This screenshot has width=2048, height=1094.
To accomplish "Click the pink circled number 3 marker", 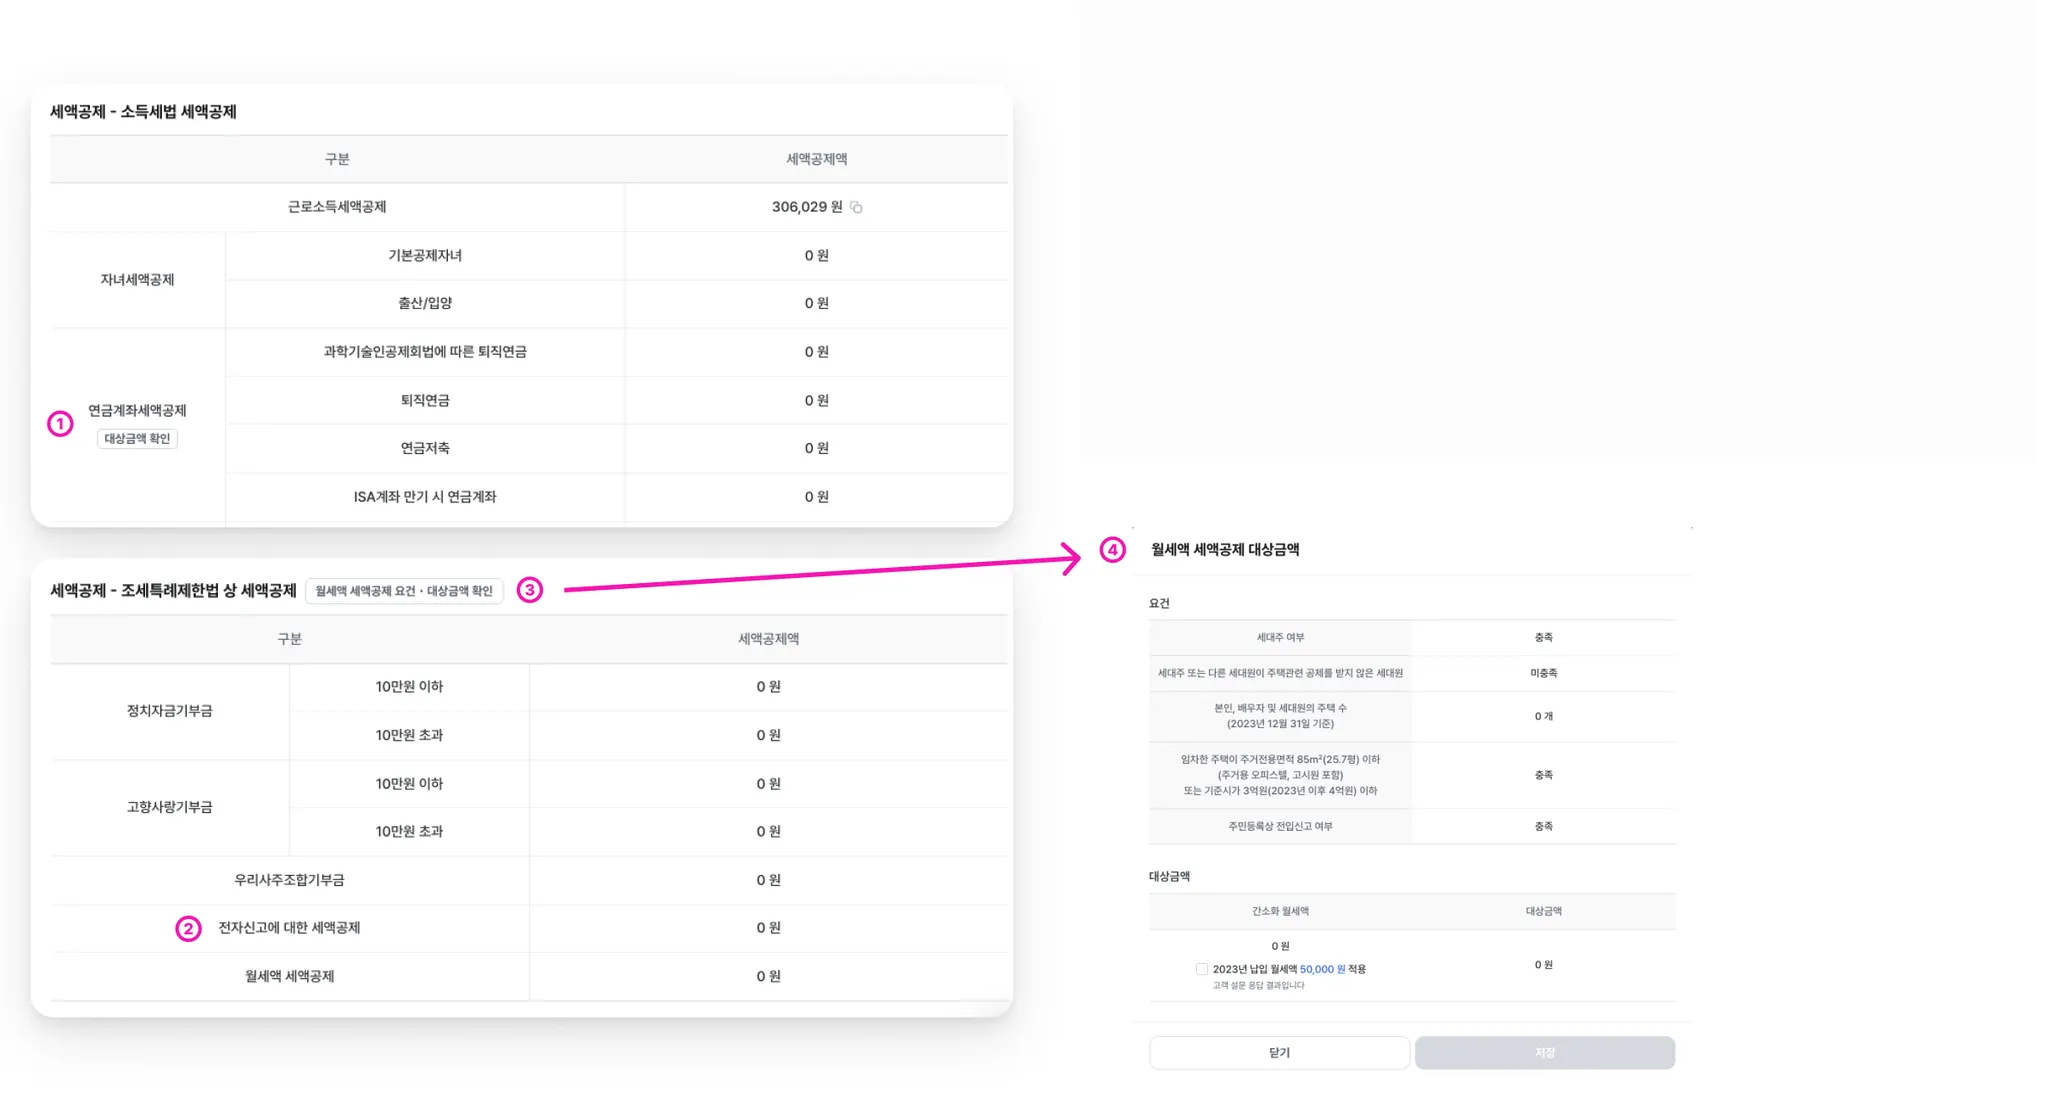I will pos(529,590).
